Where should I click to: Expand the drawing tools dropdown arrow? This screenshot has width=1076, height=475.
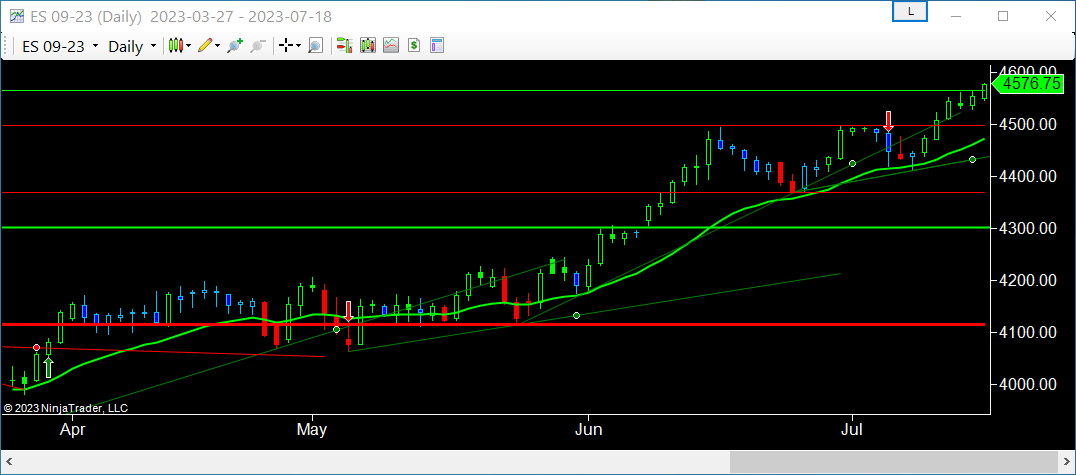click(218, 46)
